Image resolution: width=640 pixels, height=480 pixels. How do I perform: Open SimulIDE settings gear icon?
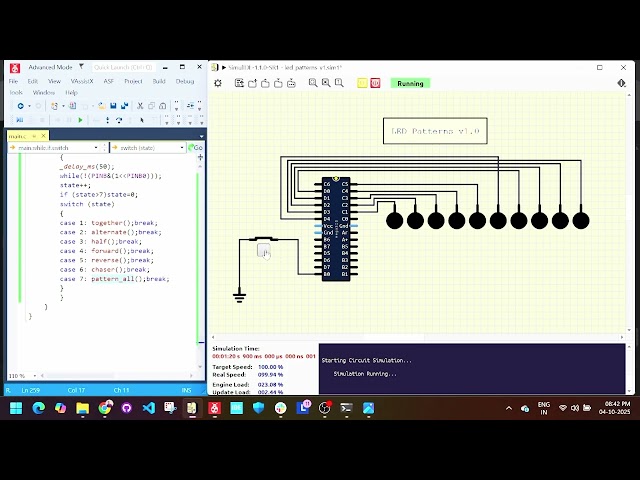coord(218,83)
